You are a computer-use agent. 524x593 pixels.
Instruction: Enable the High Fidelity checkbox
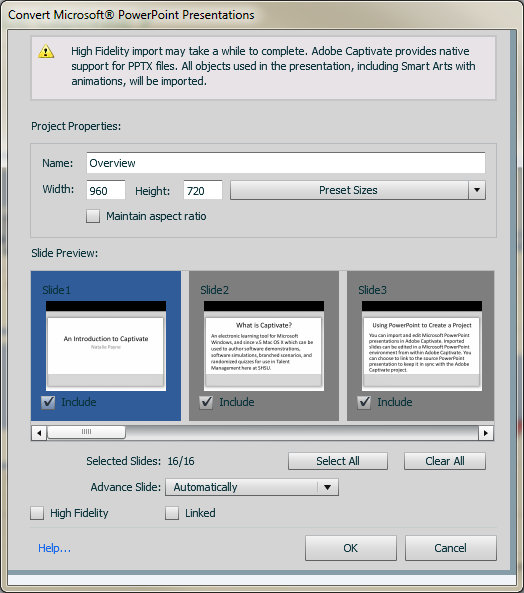coord(37,513)
